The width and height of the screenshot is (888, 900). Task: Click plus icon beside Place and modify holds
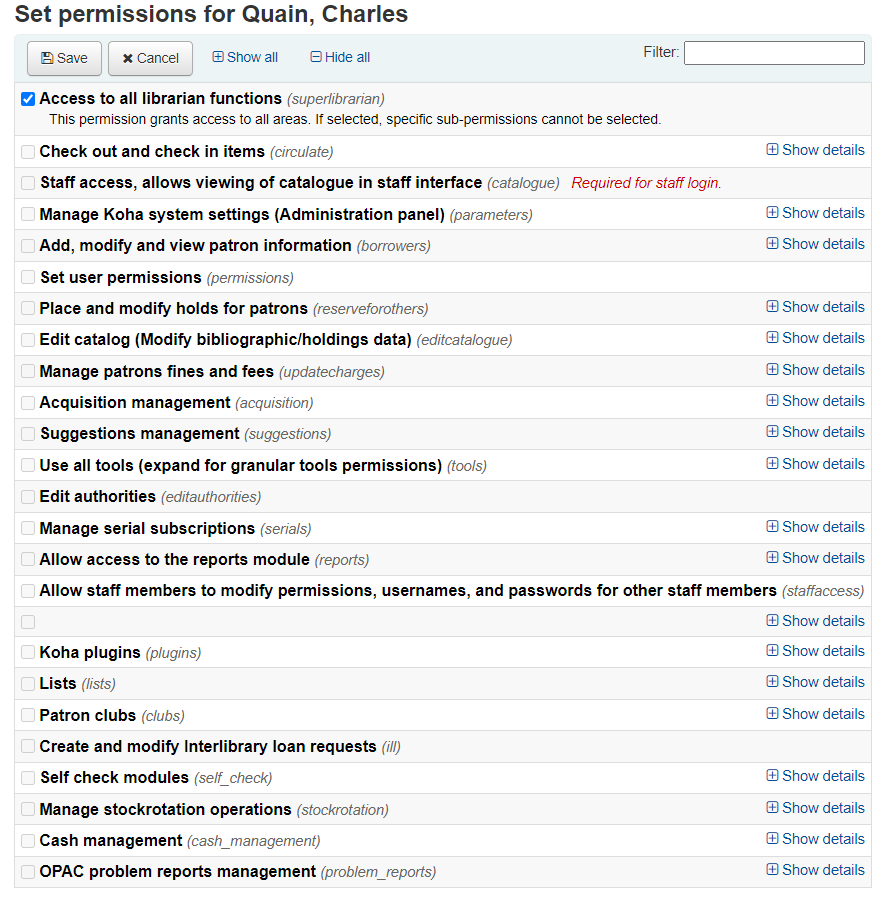tap(773, 307)
